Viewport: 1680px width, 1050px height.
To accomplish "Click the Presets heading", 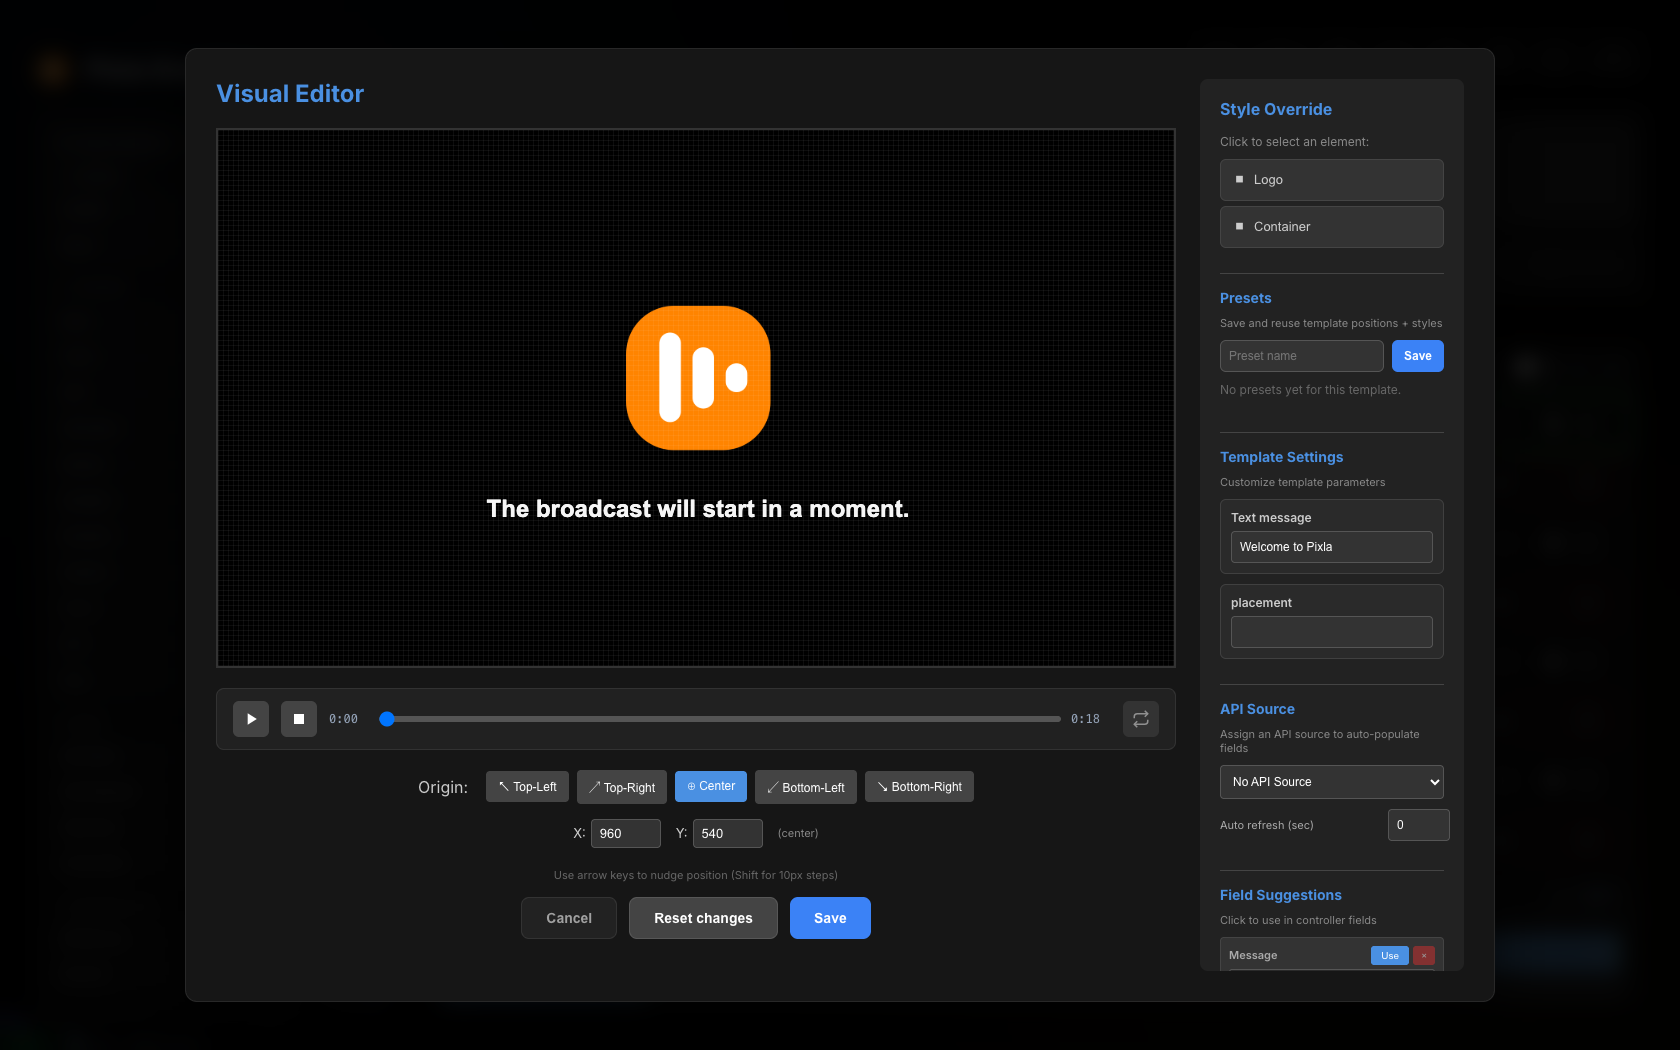I will (1246, 298).
